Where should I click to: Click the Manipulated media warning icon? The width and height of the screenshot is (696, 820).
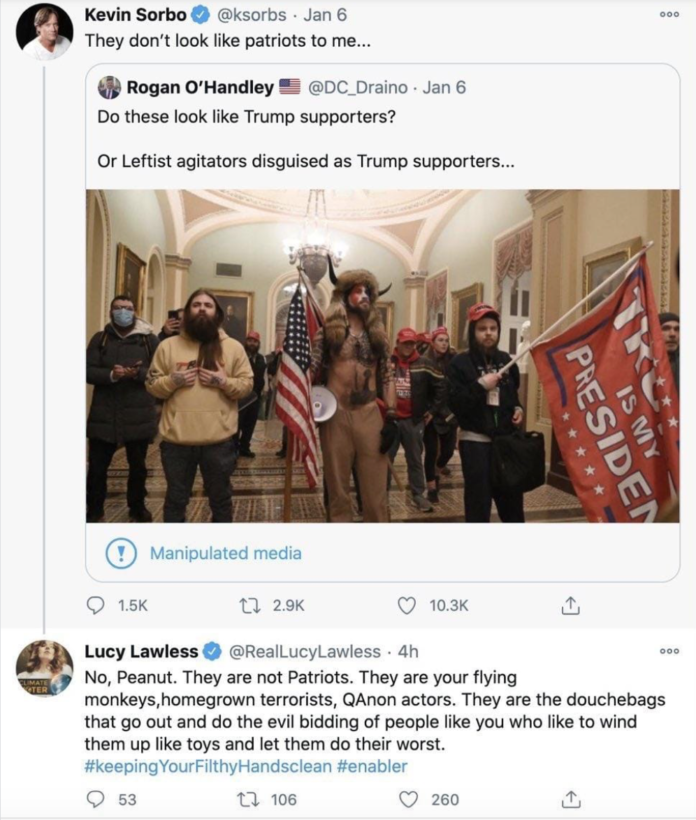pyautogui.click(x=121, y=553)
